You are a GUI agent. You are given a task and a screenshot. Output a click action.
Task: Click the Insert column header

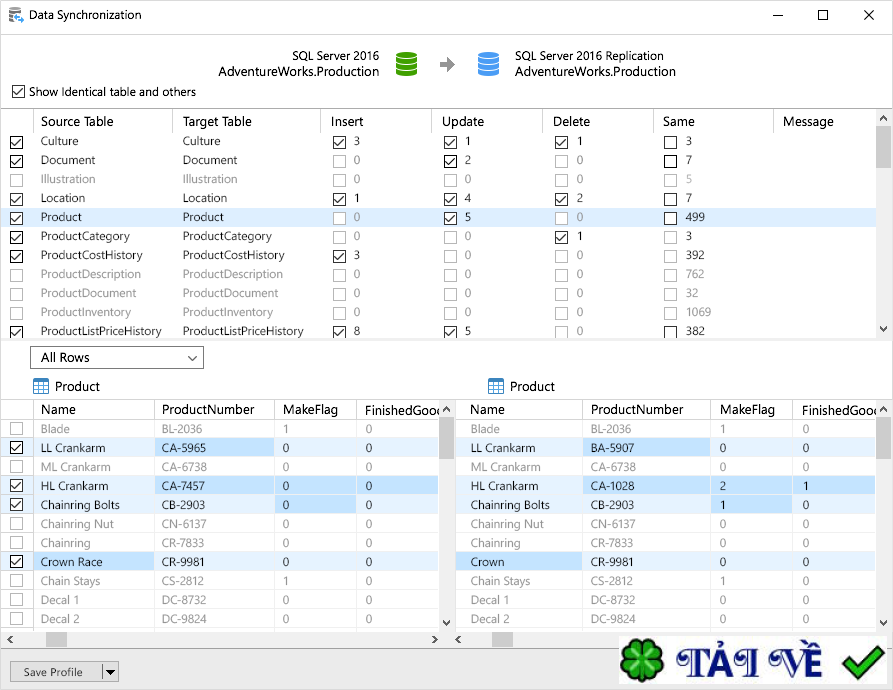[376, 121]
